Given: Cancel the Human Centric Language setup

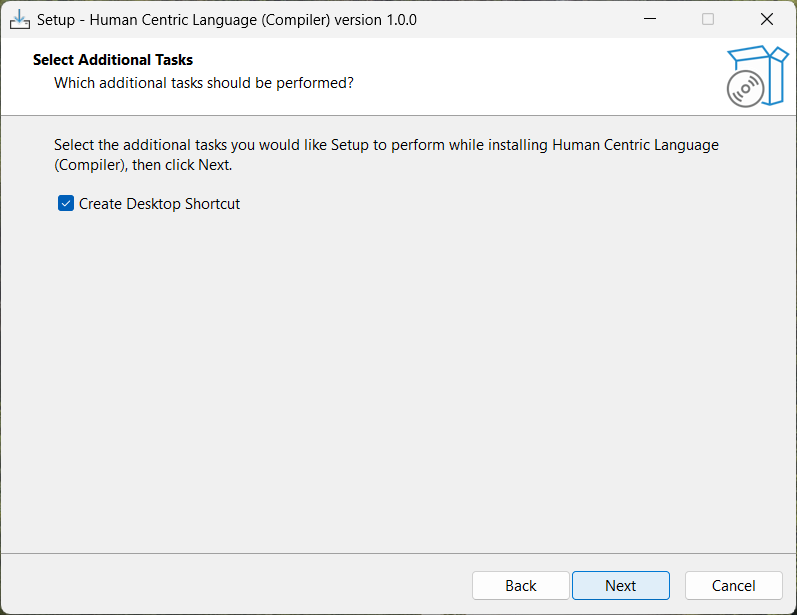Looking at the screenshot, I should pos(733,586).
